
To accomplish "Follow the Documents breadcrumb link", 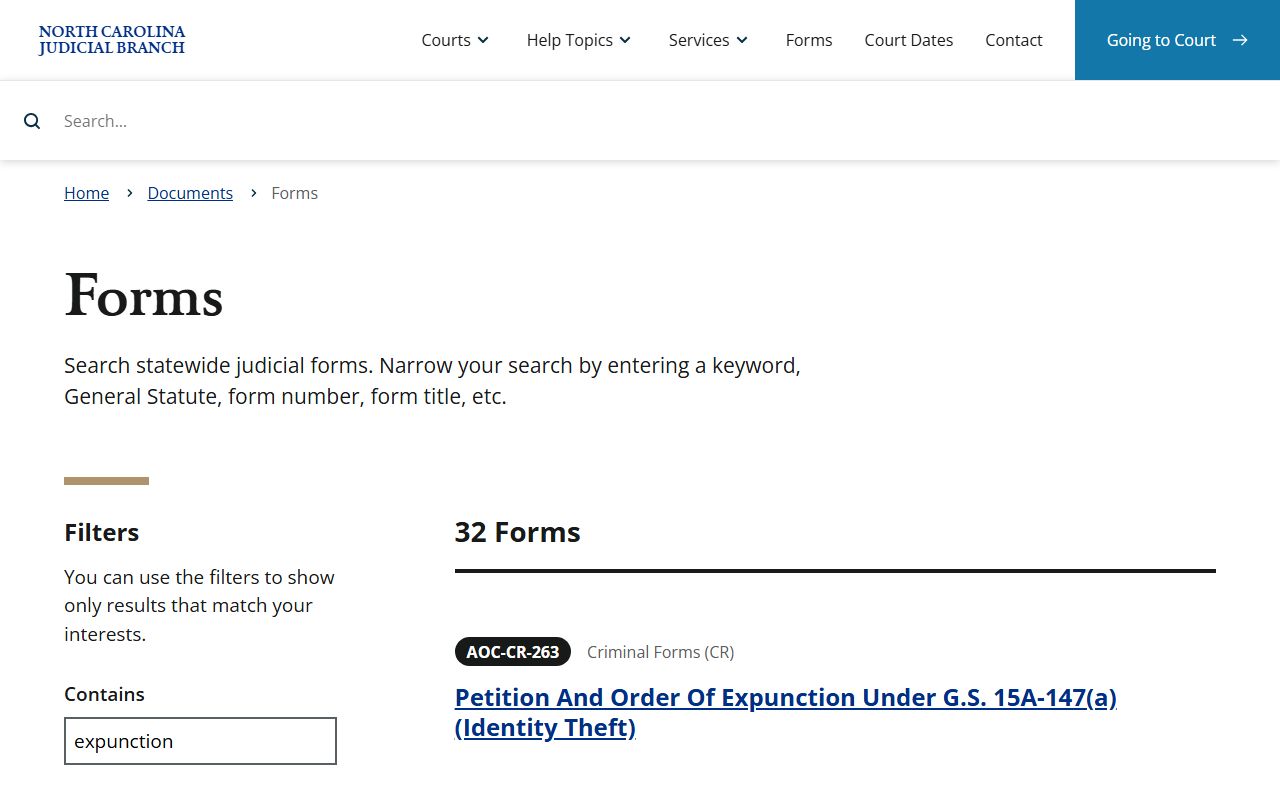I will [190, 193].
